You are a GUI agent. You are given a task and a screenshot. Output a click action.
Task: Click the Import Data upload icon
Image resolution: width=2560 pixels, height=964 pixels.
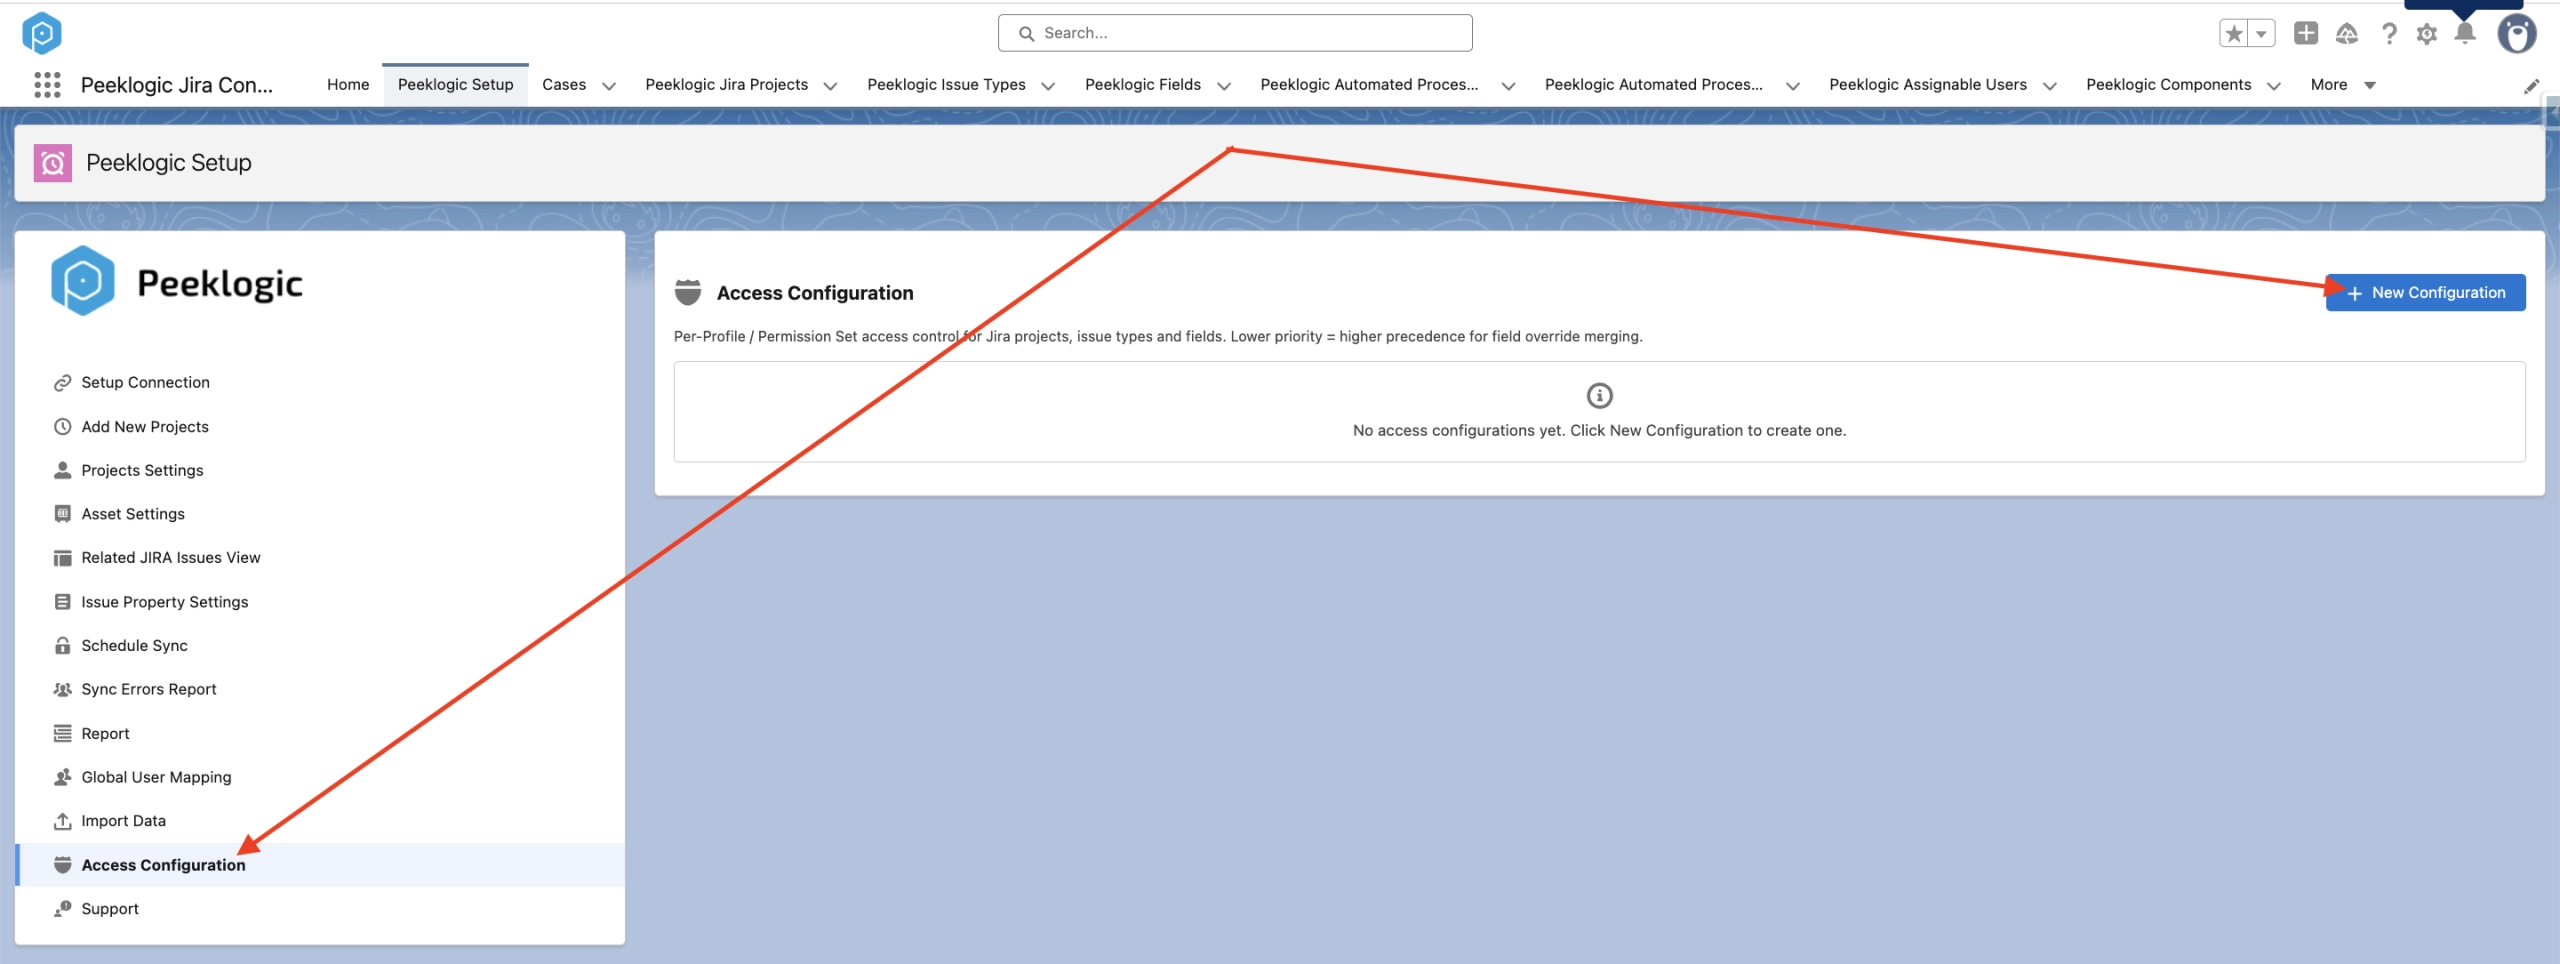(x=62, y=821)
